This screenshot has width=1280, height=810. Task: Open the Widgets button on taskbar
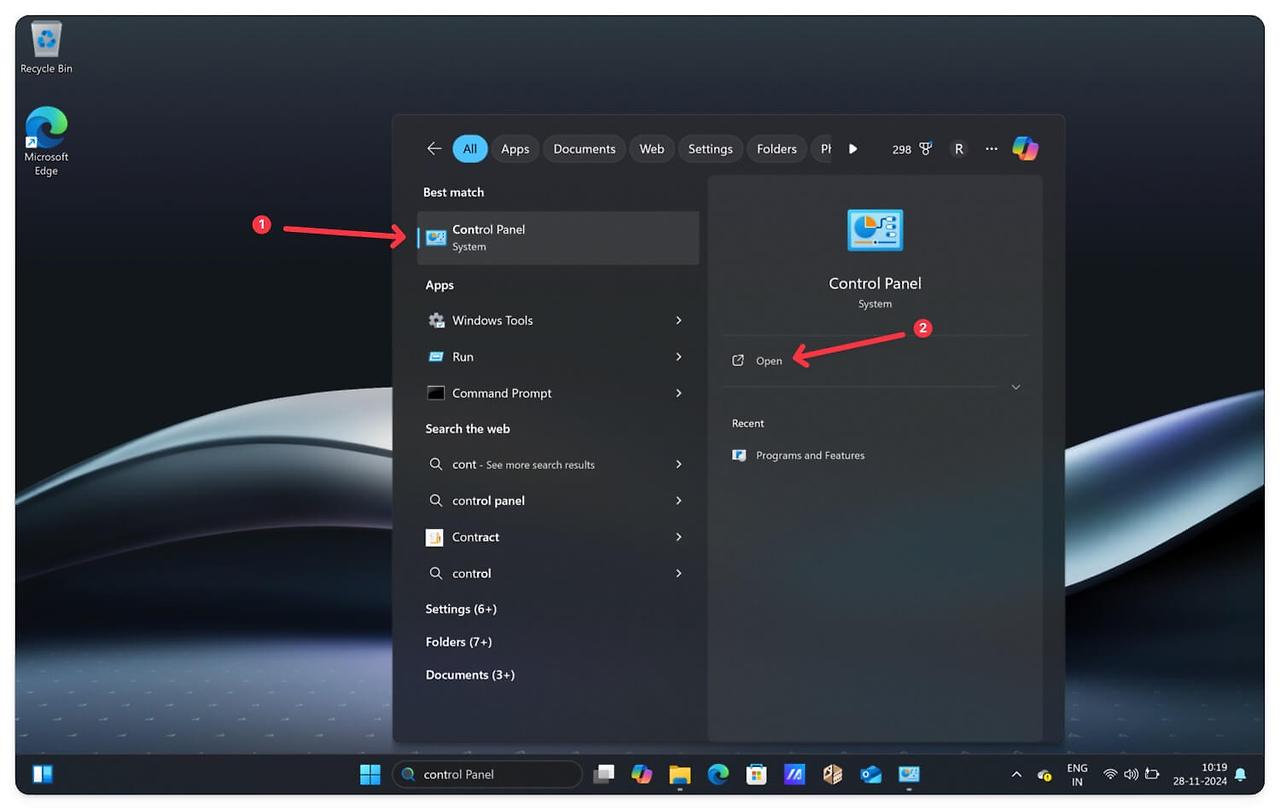click(43, 774)
